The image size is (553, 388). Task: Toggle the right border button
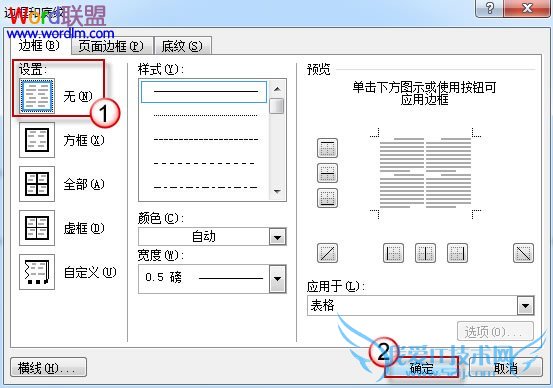[457, 253]
